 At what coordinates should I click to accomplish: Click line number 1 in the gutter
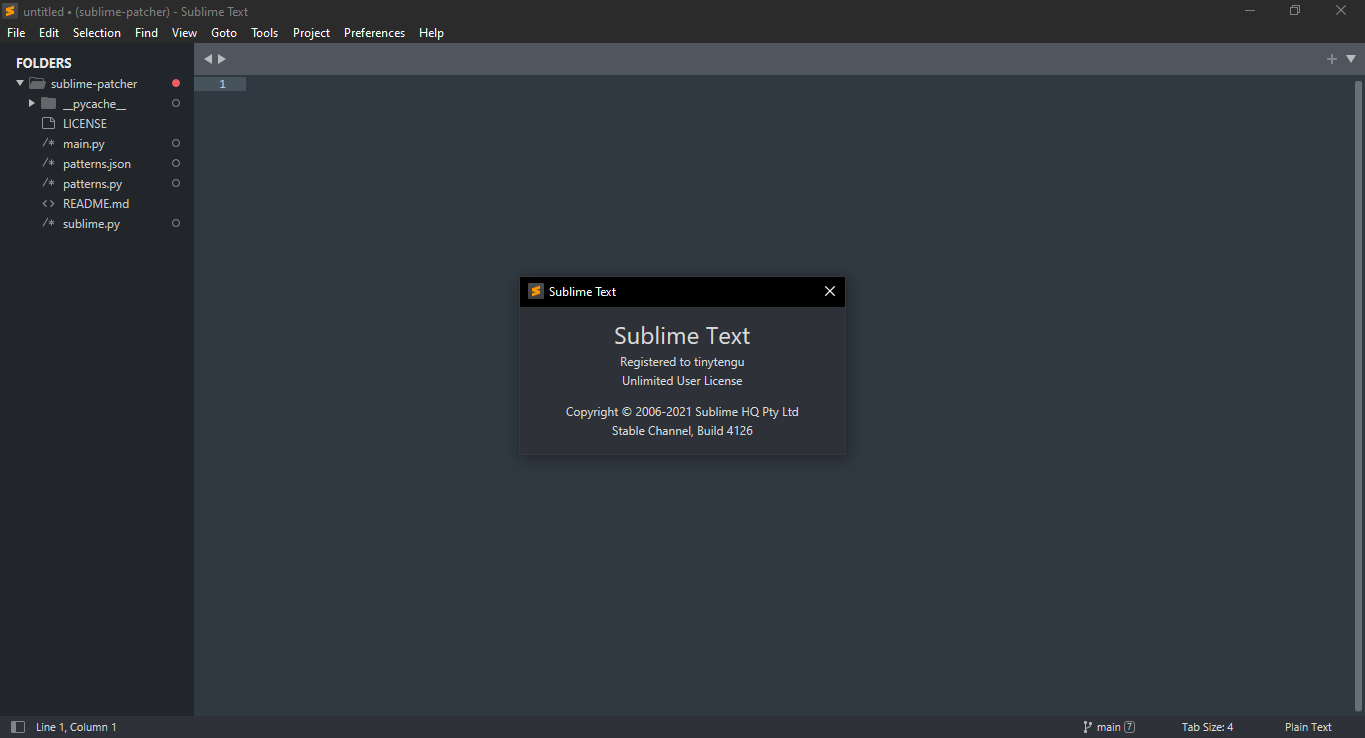(x=222, y=84)
